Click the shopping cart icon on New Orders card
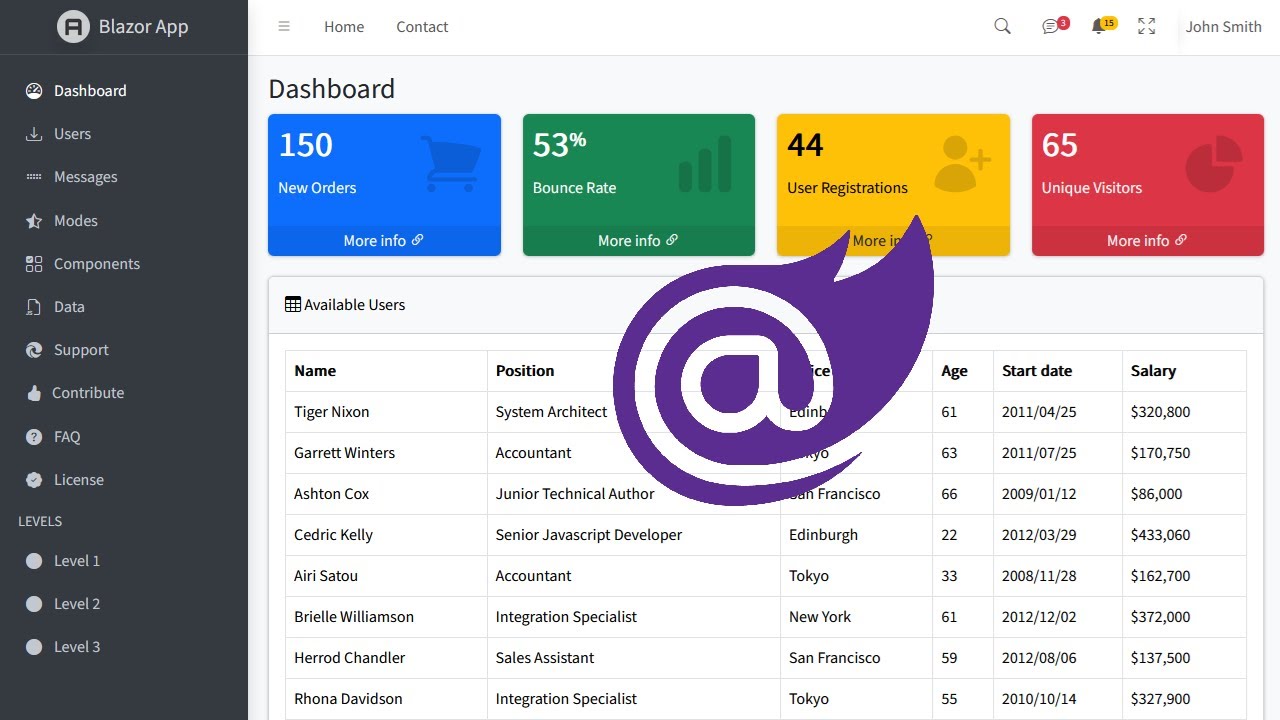The width and height of the screenshot is (1280, 720). 451,163
